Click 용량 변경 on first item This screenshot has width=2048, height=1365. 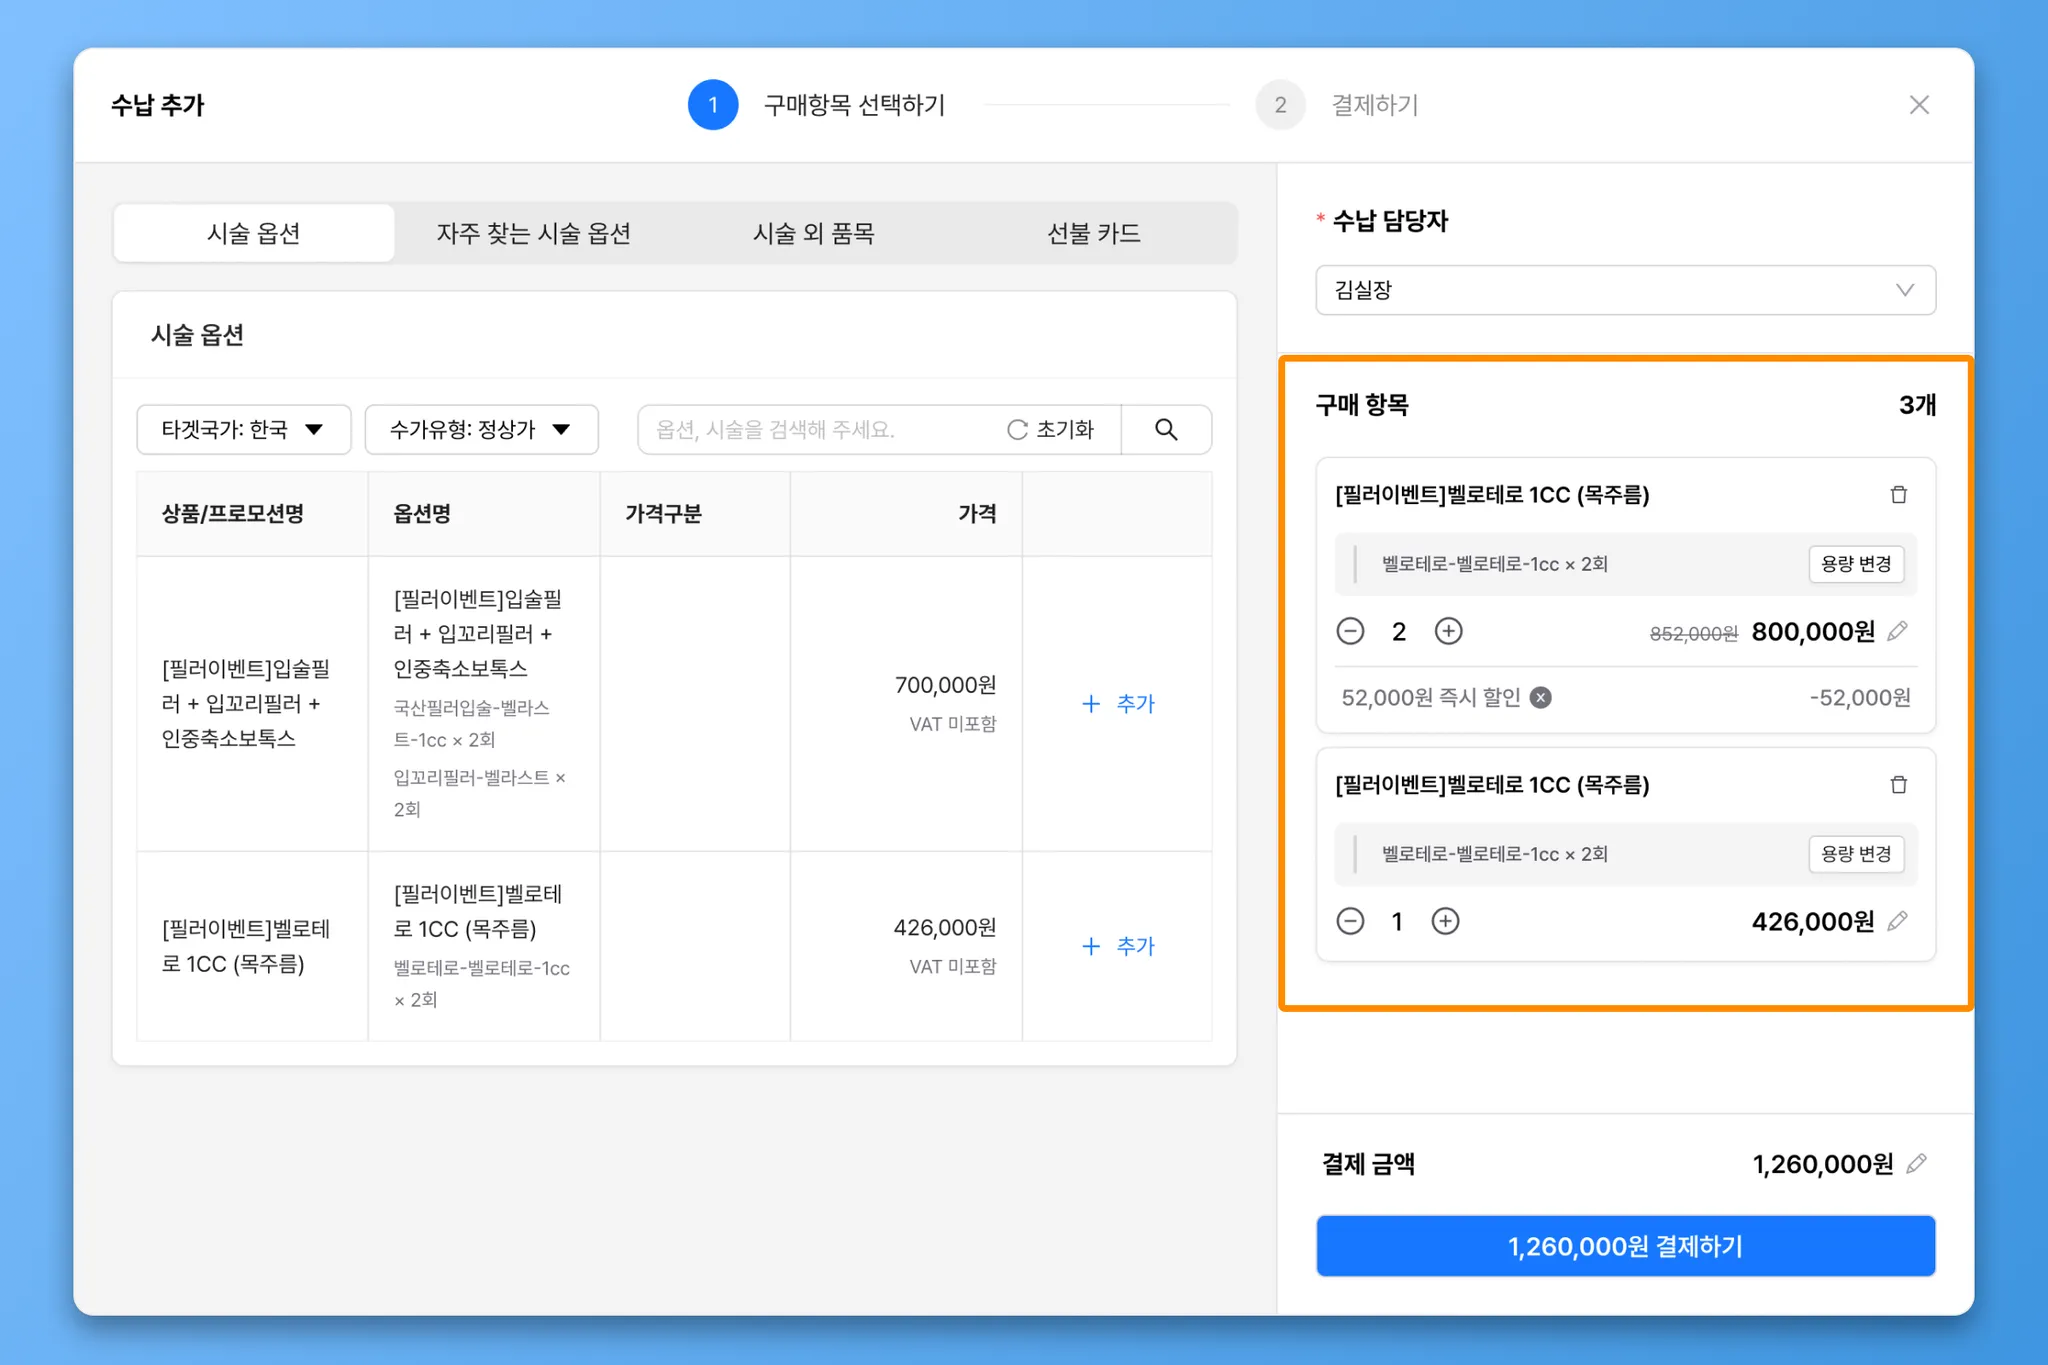(x=1856, y=564)
